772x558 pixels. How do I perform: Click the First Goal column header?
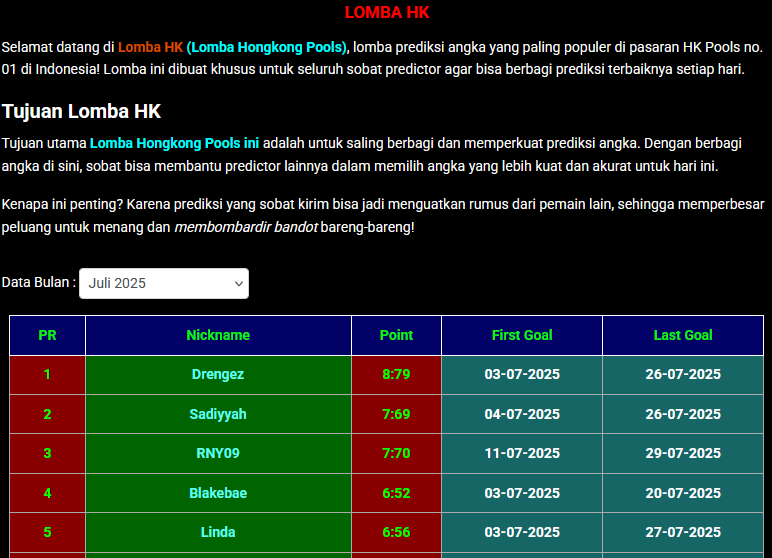[x=522, y=335]
